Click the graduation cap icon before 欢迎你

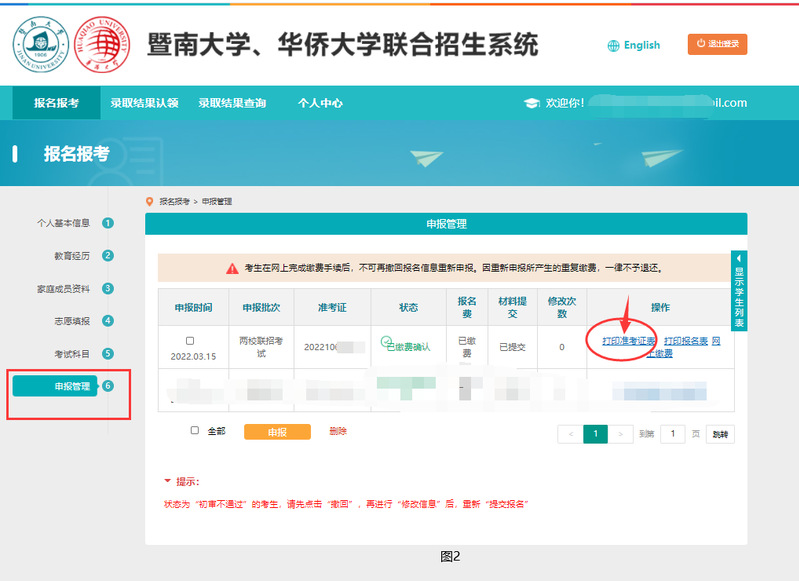(x=531, y=103)
